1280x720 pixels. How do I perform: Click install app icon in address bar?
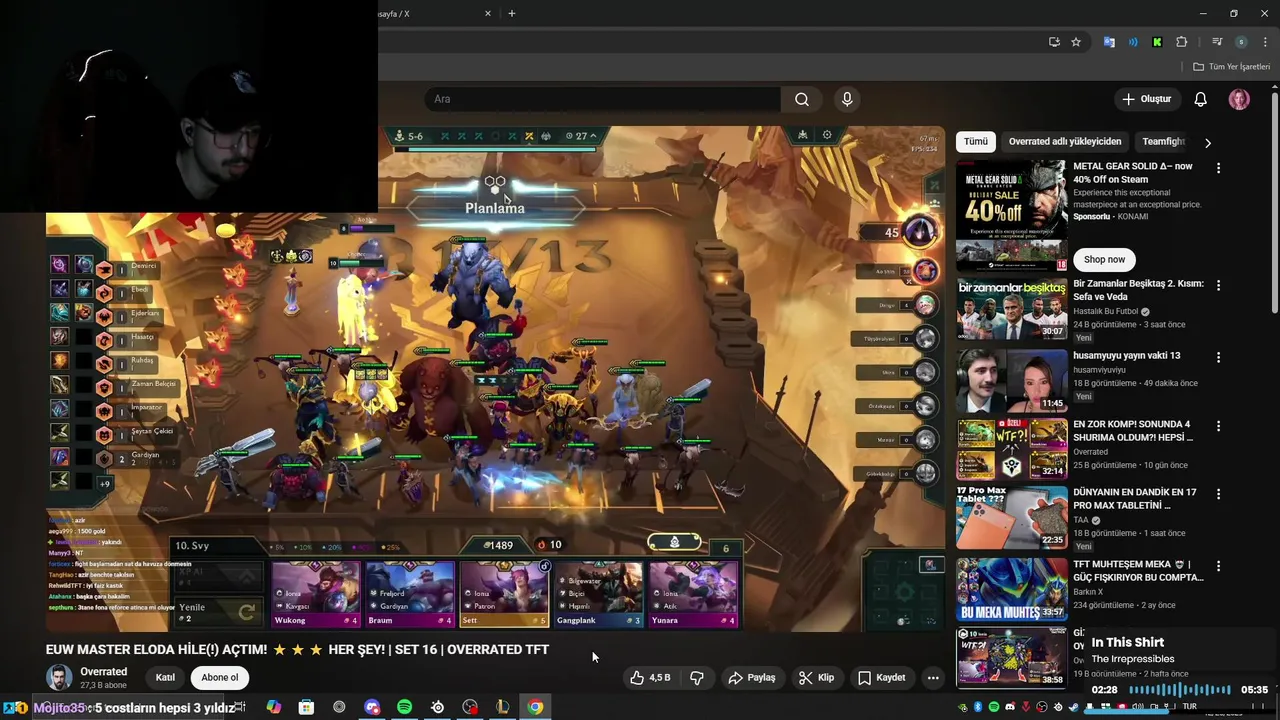[x=1054, y=42]
